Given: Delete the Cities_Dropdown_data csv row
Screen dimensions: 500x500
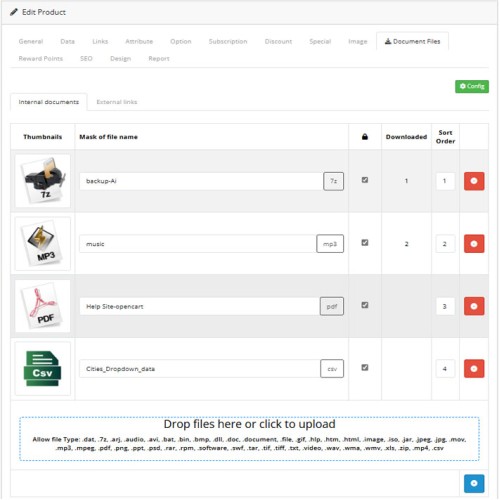Looking at the screenshot, I should (474, 368).
